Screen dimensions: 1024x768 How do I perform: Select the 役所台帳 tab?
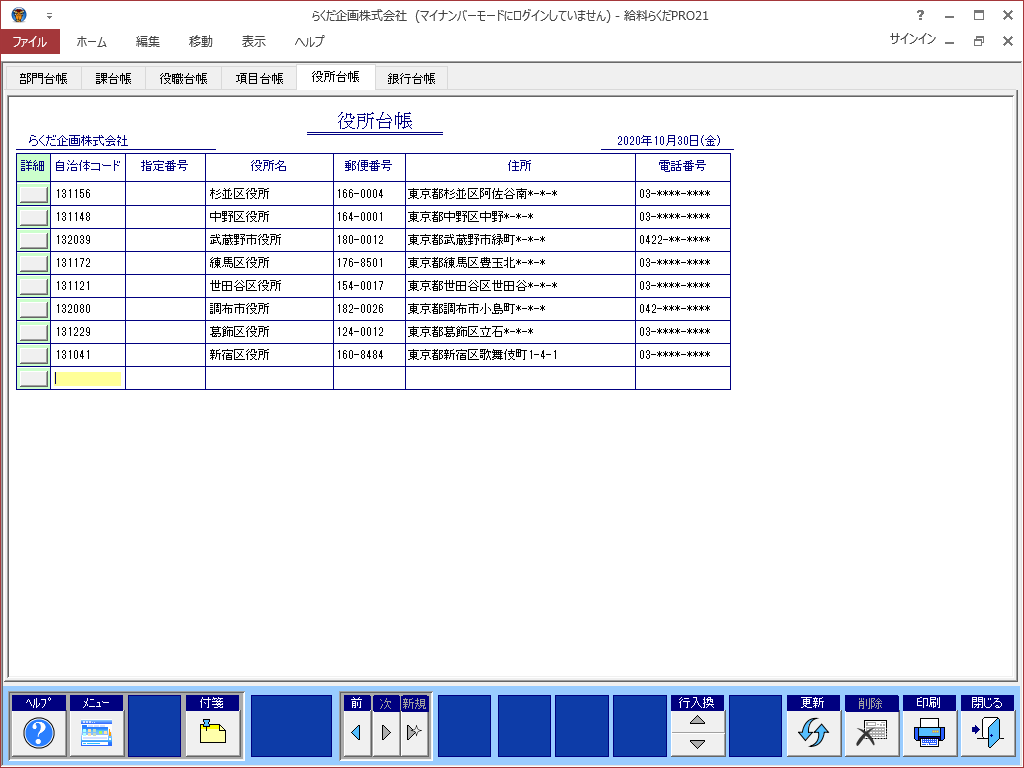[336, 77]
